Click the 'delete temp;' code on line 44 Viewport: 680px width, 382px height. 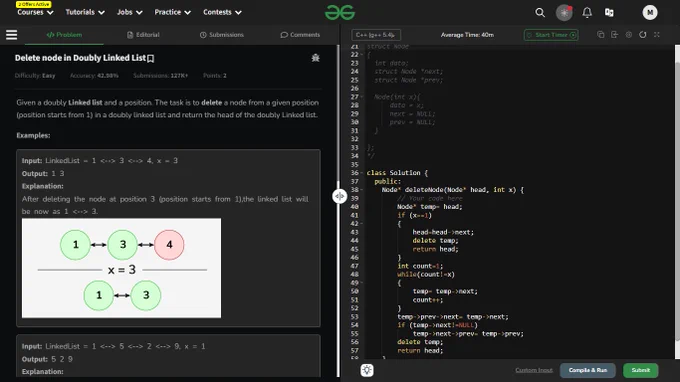coord(435,241)
